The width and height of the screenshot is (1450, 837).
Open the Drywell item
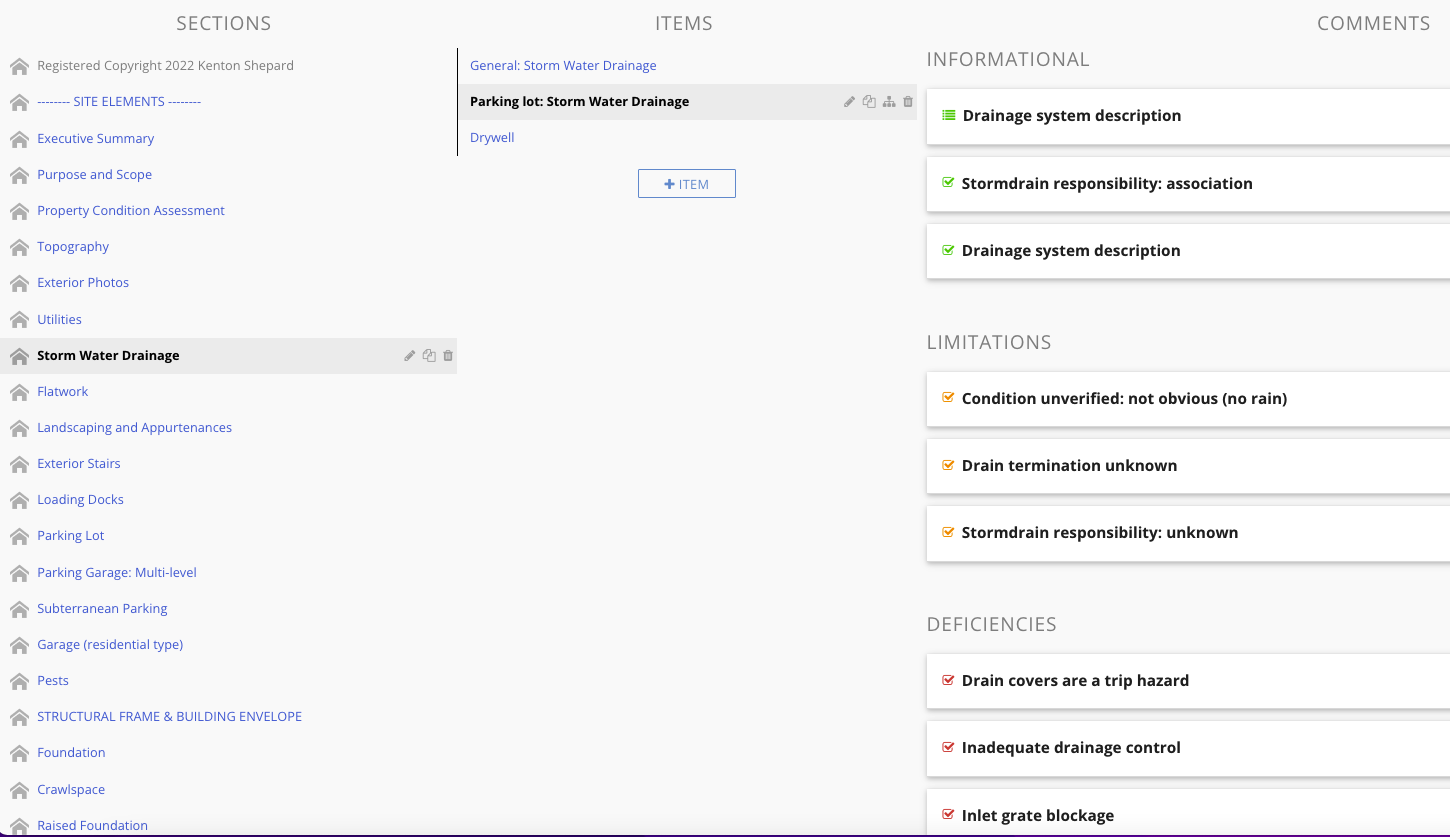point(492,138)
